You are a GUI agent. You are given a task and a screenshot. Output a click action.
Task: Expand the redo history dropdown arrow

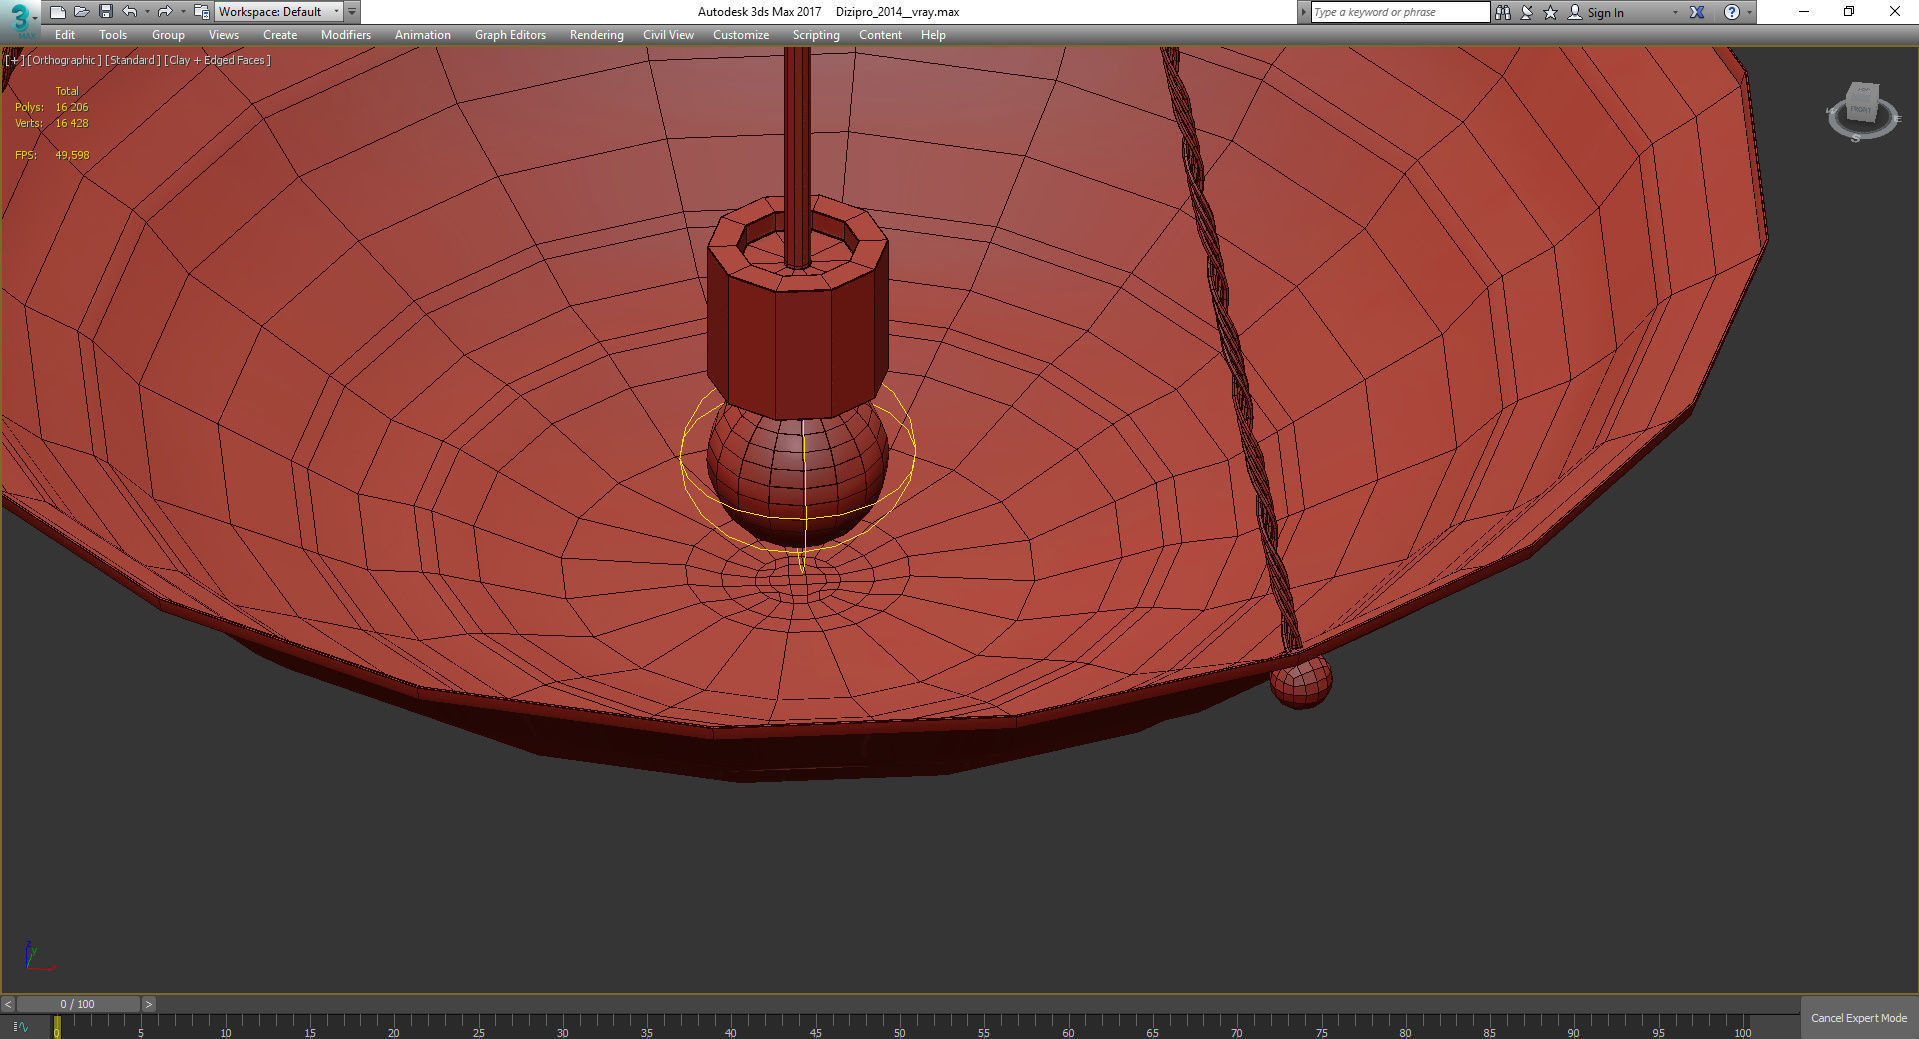183,12
